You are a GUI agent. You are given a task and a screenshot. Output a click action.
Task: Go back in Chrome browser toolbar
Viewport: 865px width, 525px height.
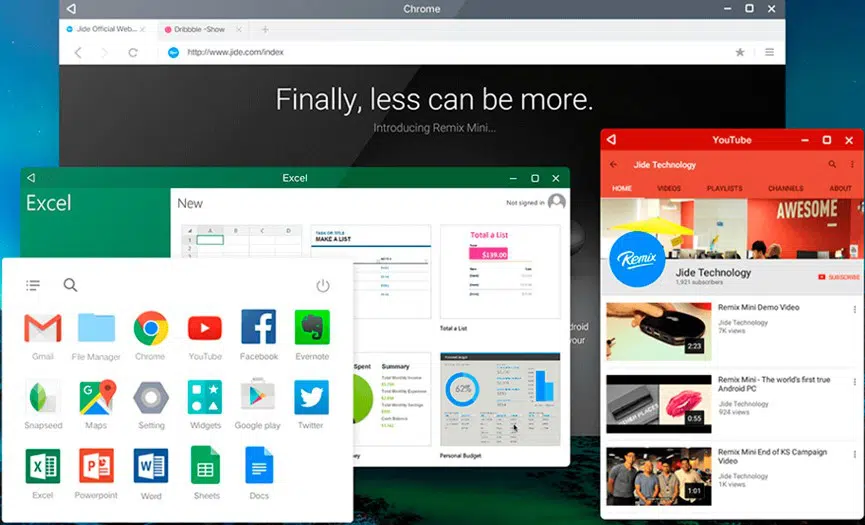click(78, 52)
